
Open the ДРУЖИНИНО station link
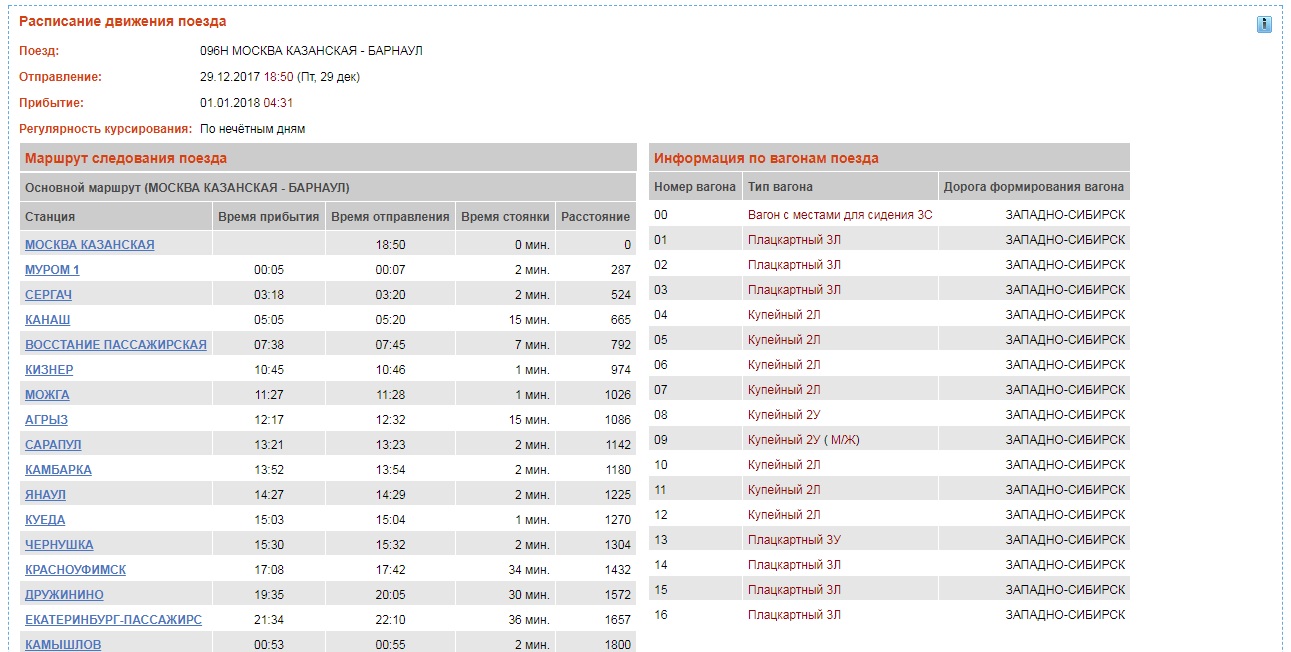pyautogui.click(x=64, y=595)
